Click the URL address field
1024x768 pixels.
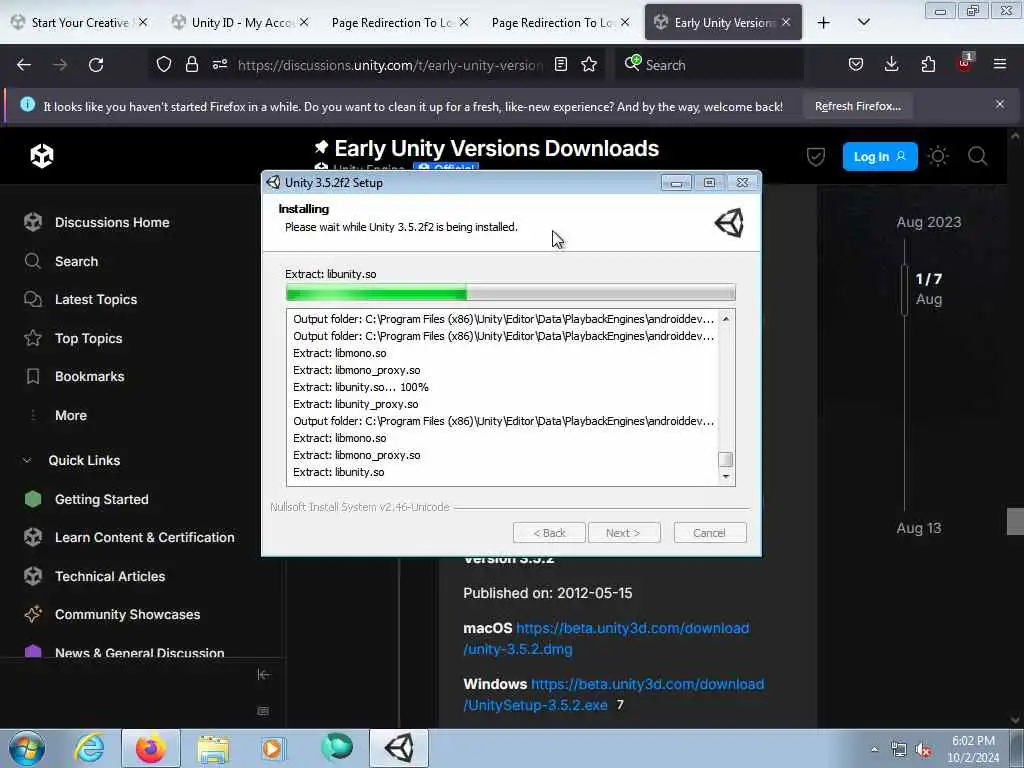(x=391, y=65)
